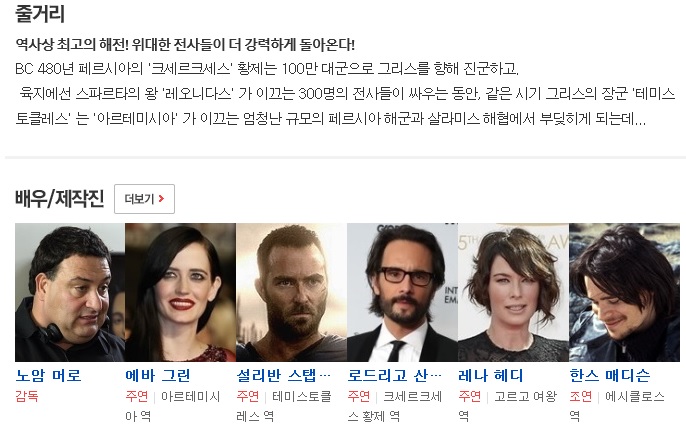Open 에바 그린 actress photo
The height and width of the screenshot is (427, 686).
181,292
